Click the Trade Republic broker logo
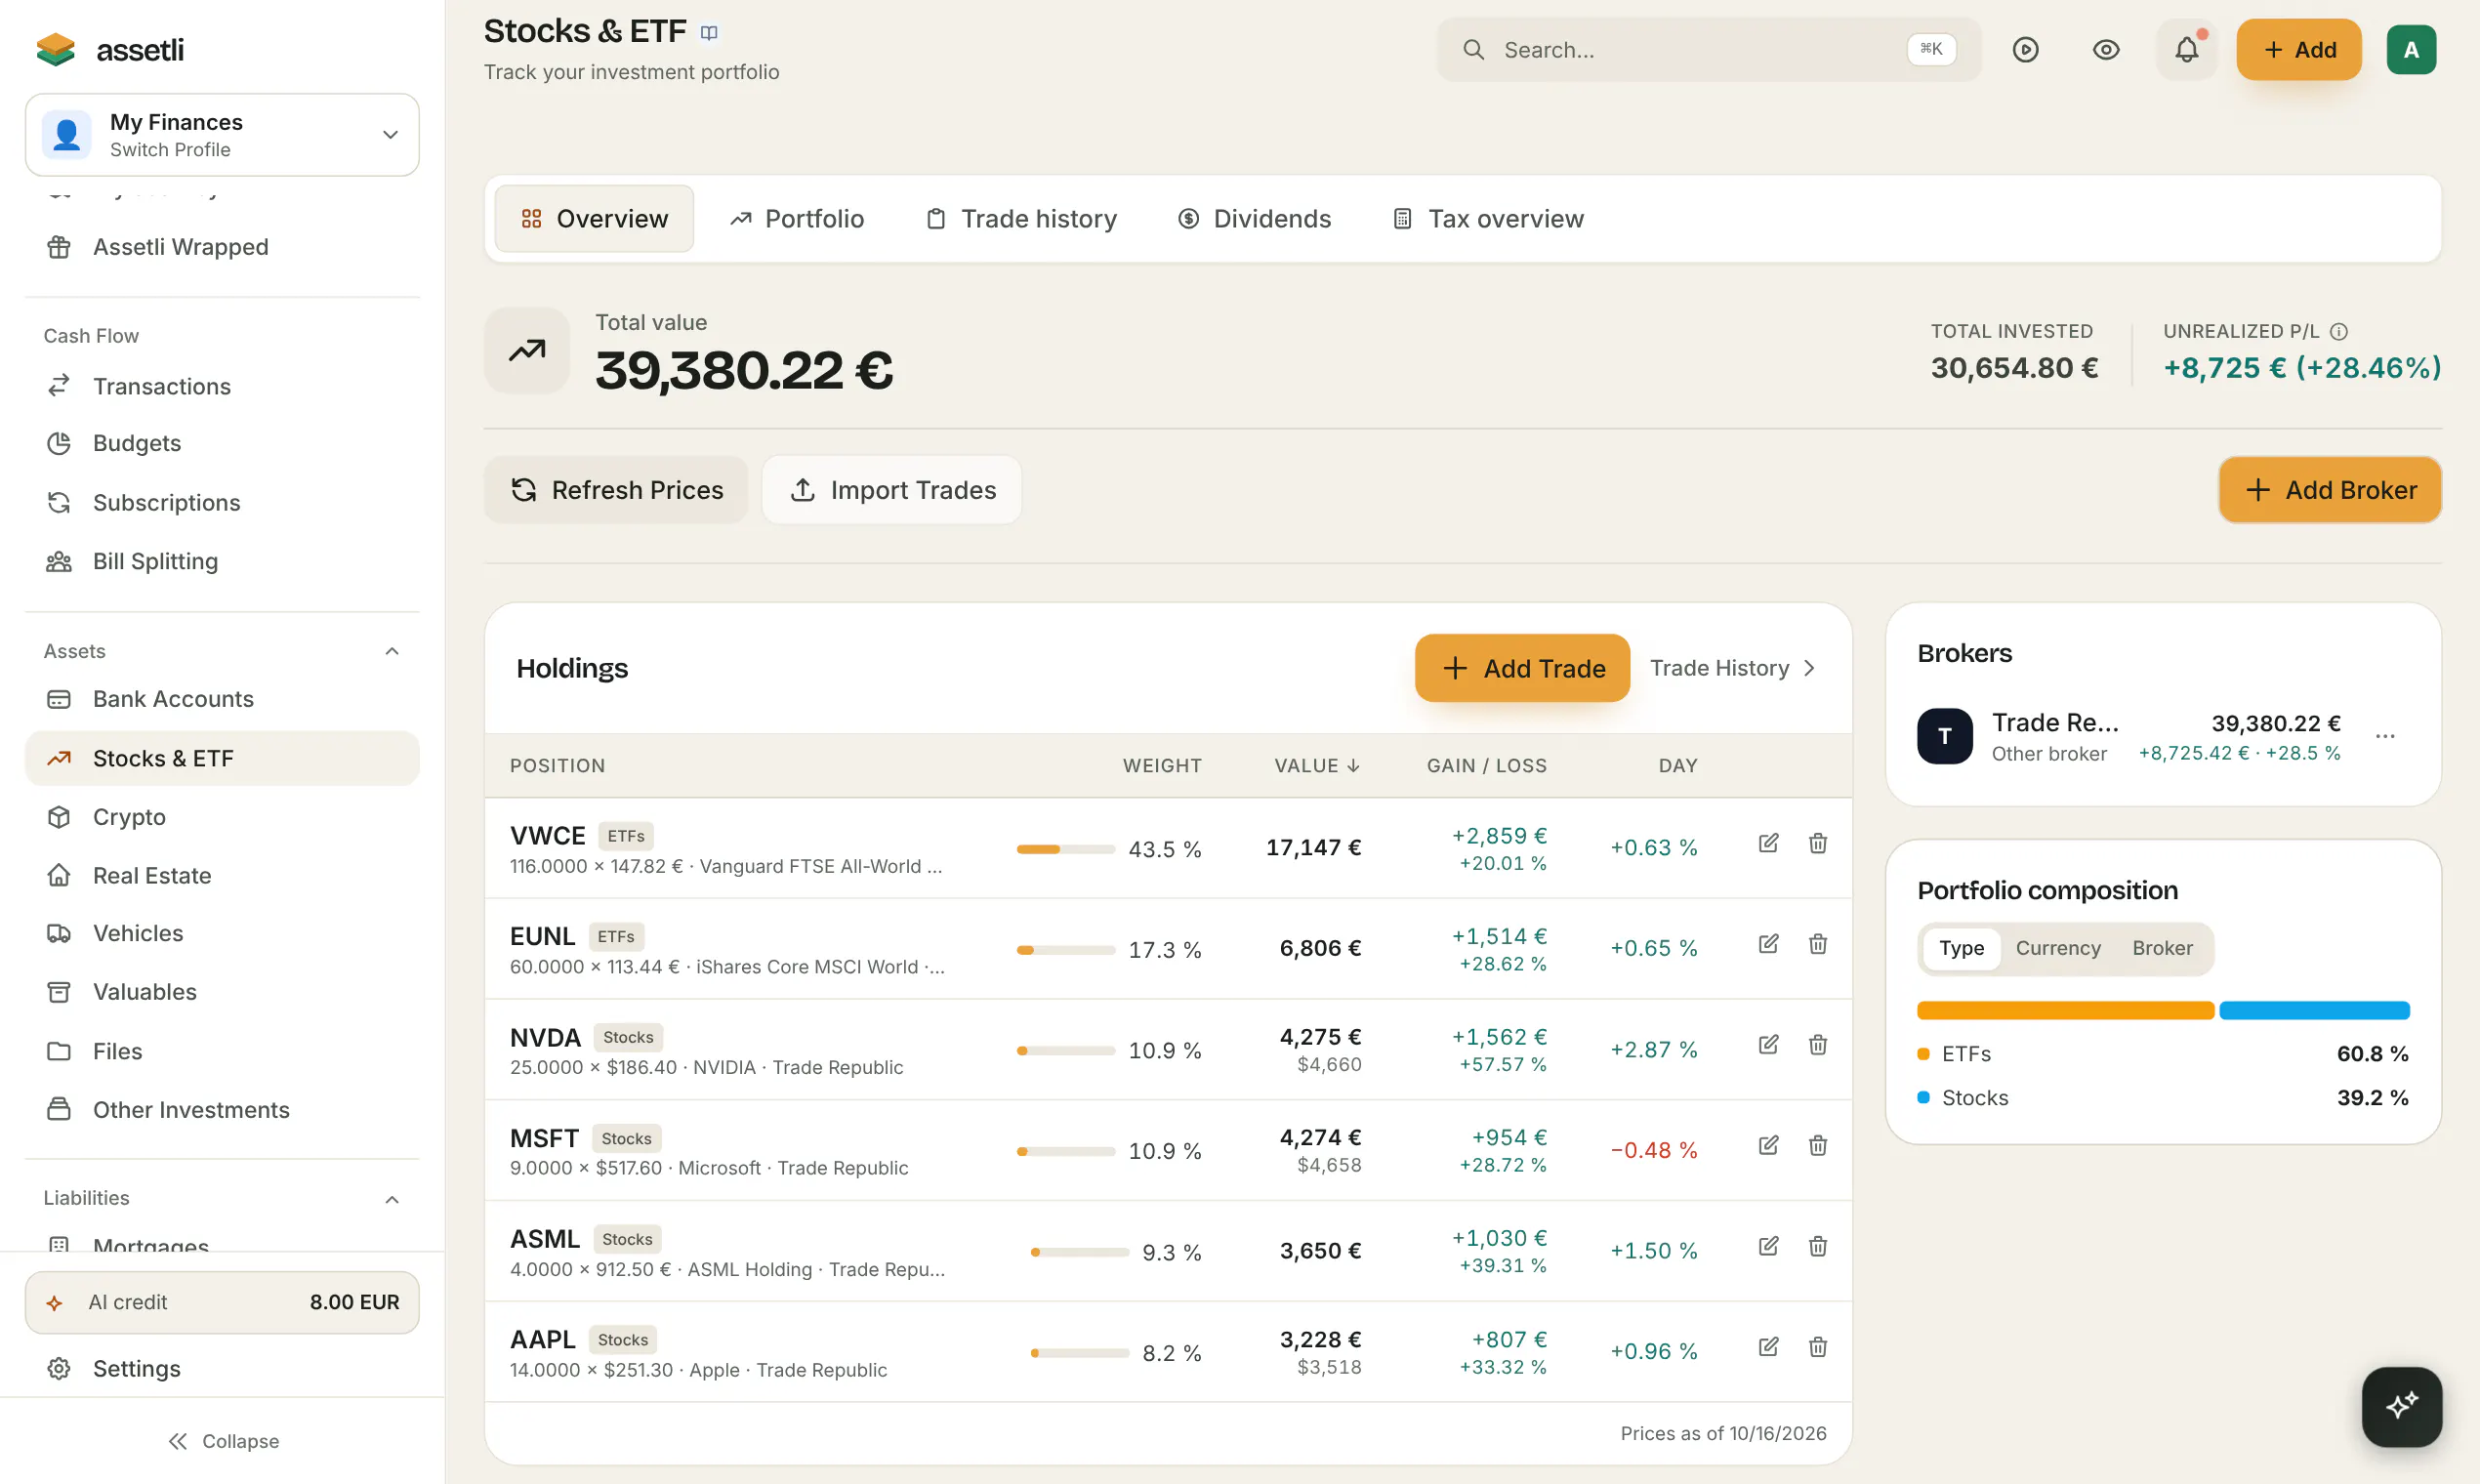 point(1944,736)
